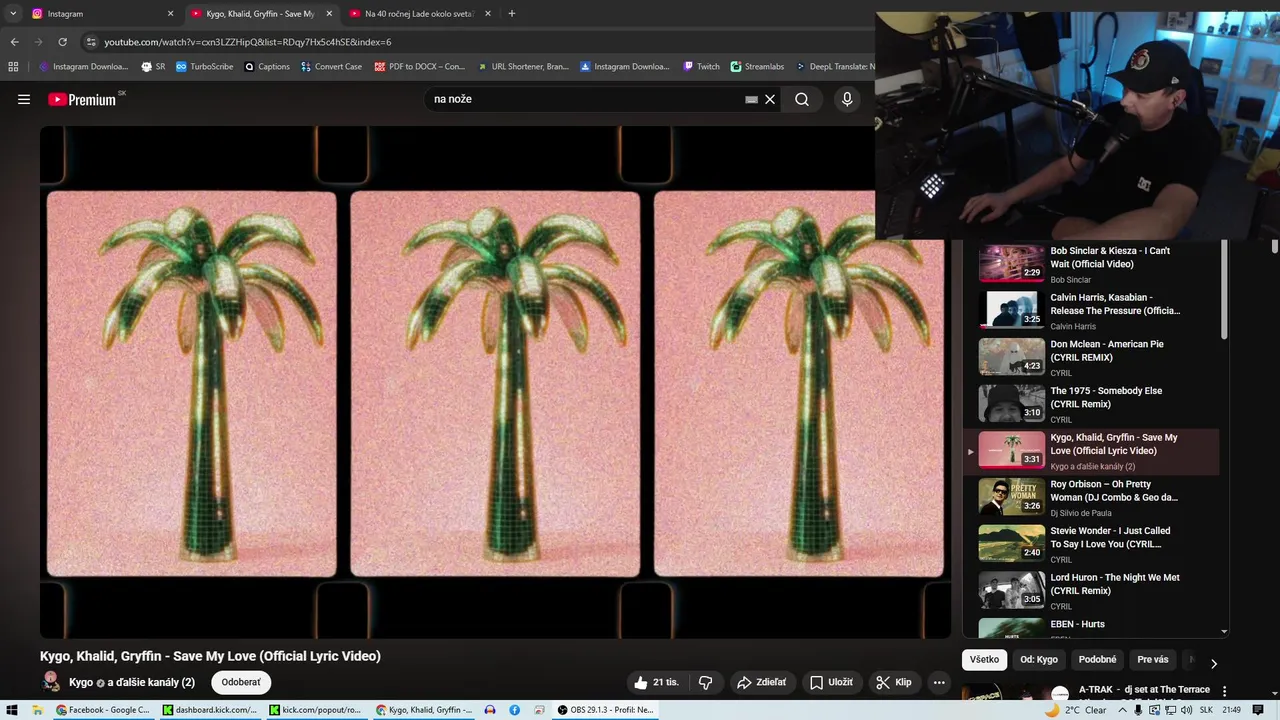This screenshot has height=720, width=1280.
Task: Open the speaker volume tray icon
Action: click(1186, 710)
